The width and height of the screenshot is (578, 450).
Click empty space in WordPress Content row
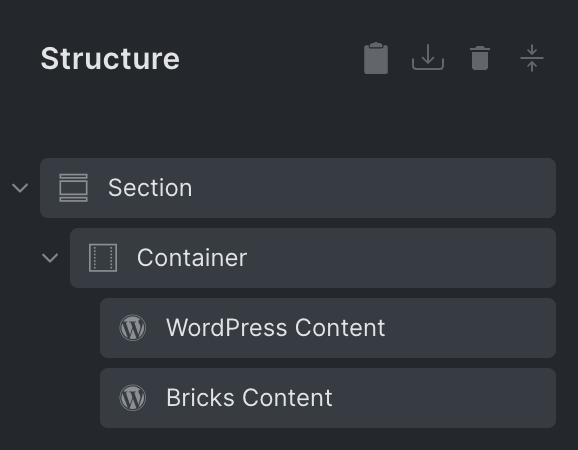[x=468, y=328]
